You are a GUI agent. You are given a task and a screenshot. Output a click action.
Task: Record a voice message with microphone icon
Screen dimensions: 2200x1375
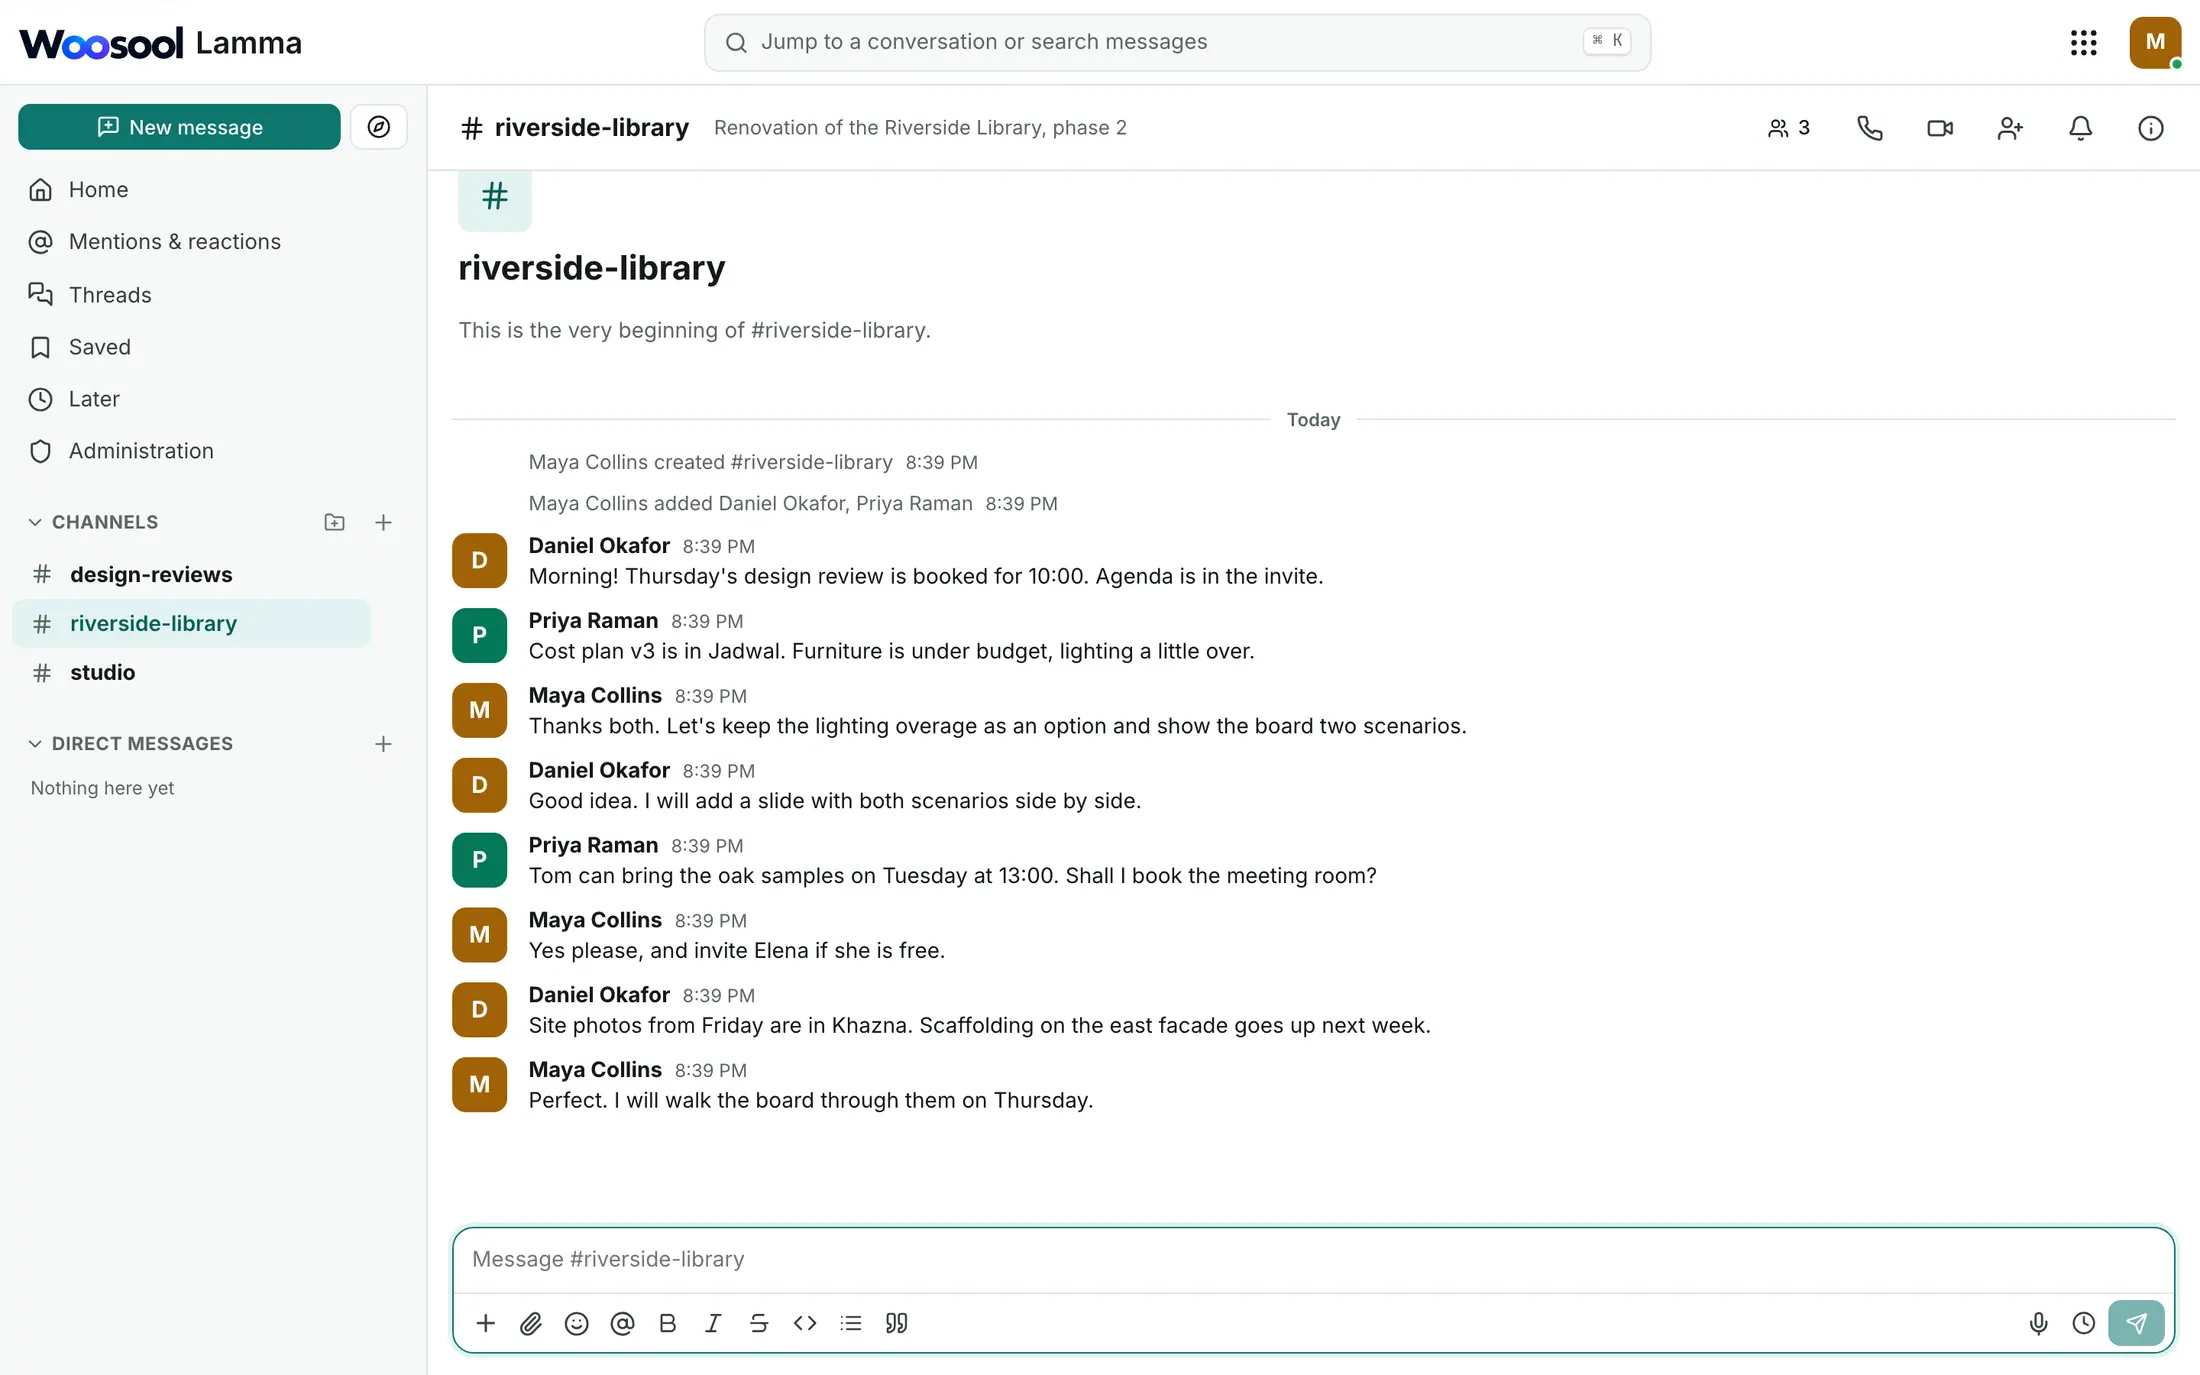[2038, 1323]
